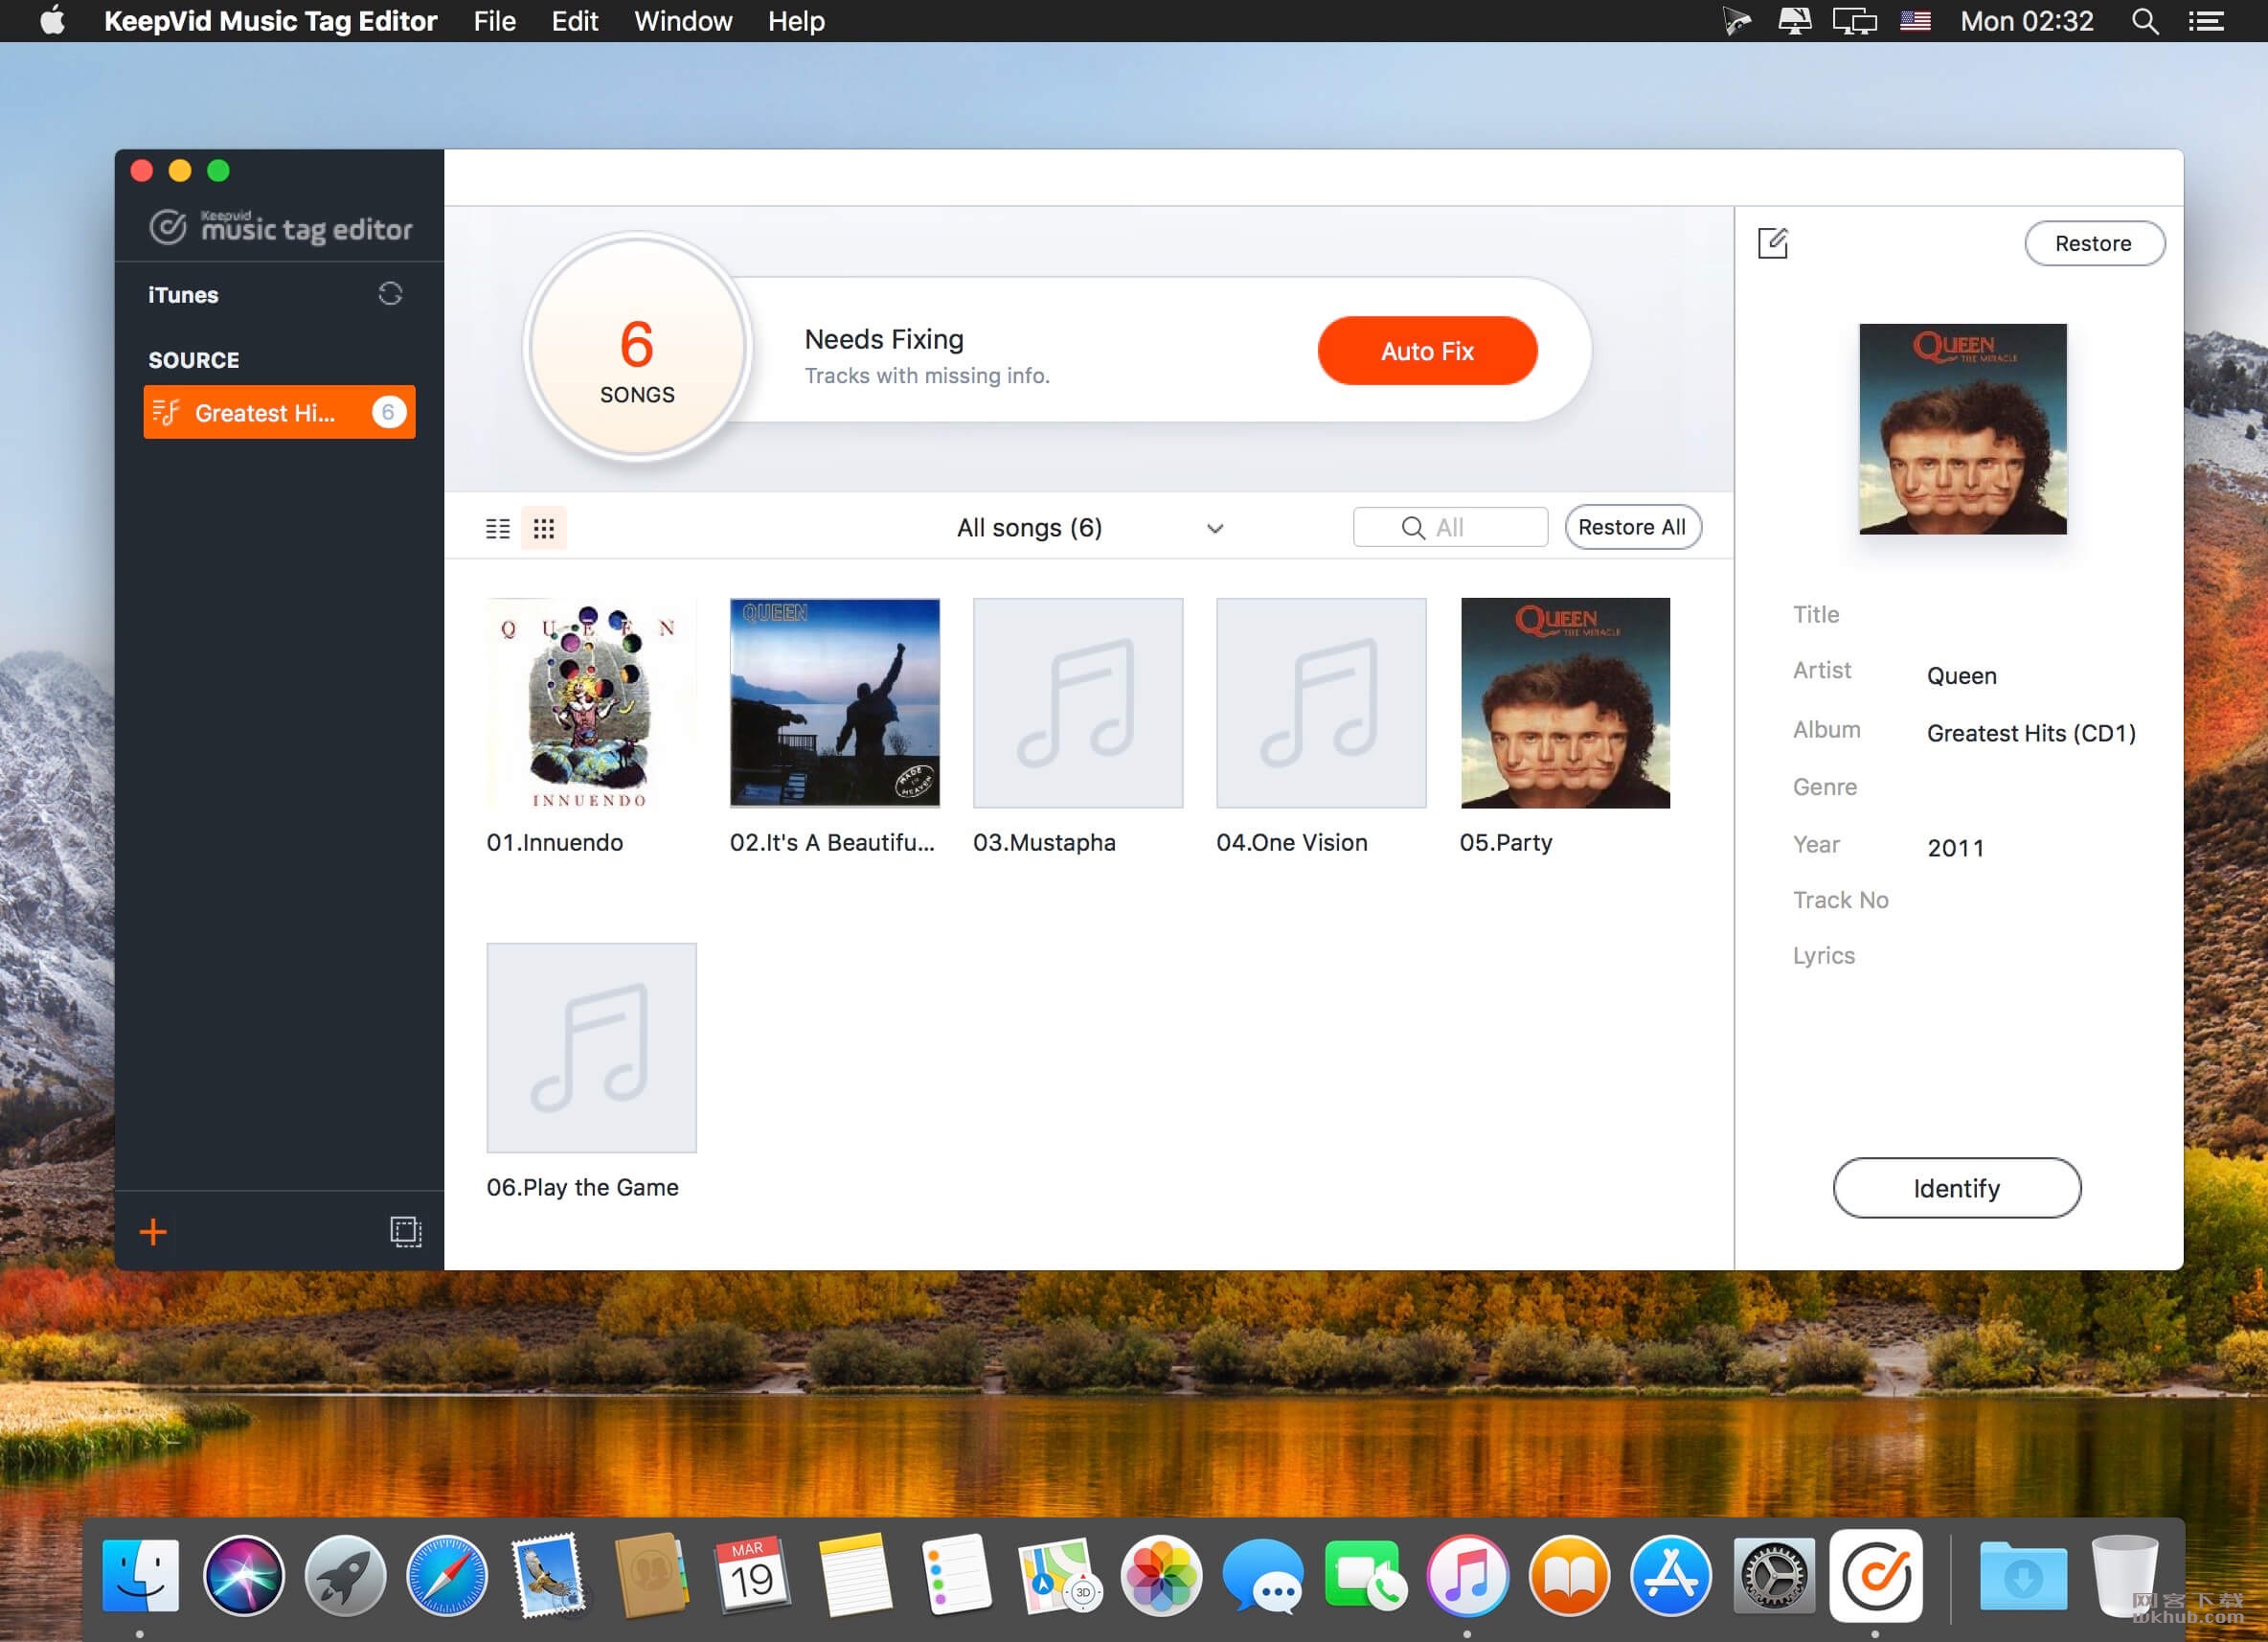
Task: Open Finder from the dock
Action: pos(140,1576)
